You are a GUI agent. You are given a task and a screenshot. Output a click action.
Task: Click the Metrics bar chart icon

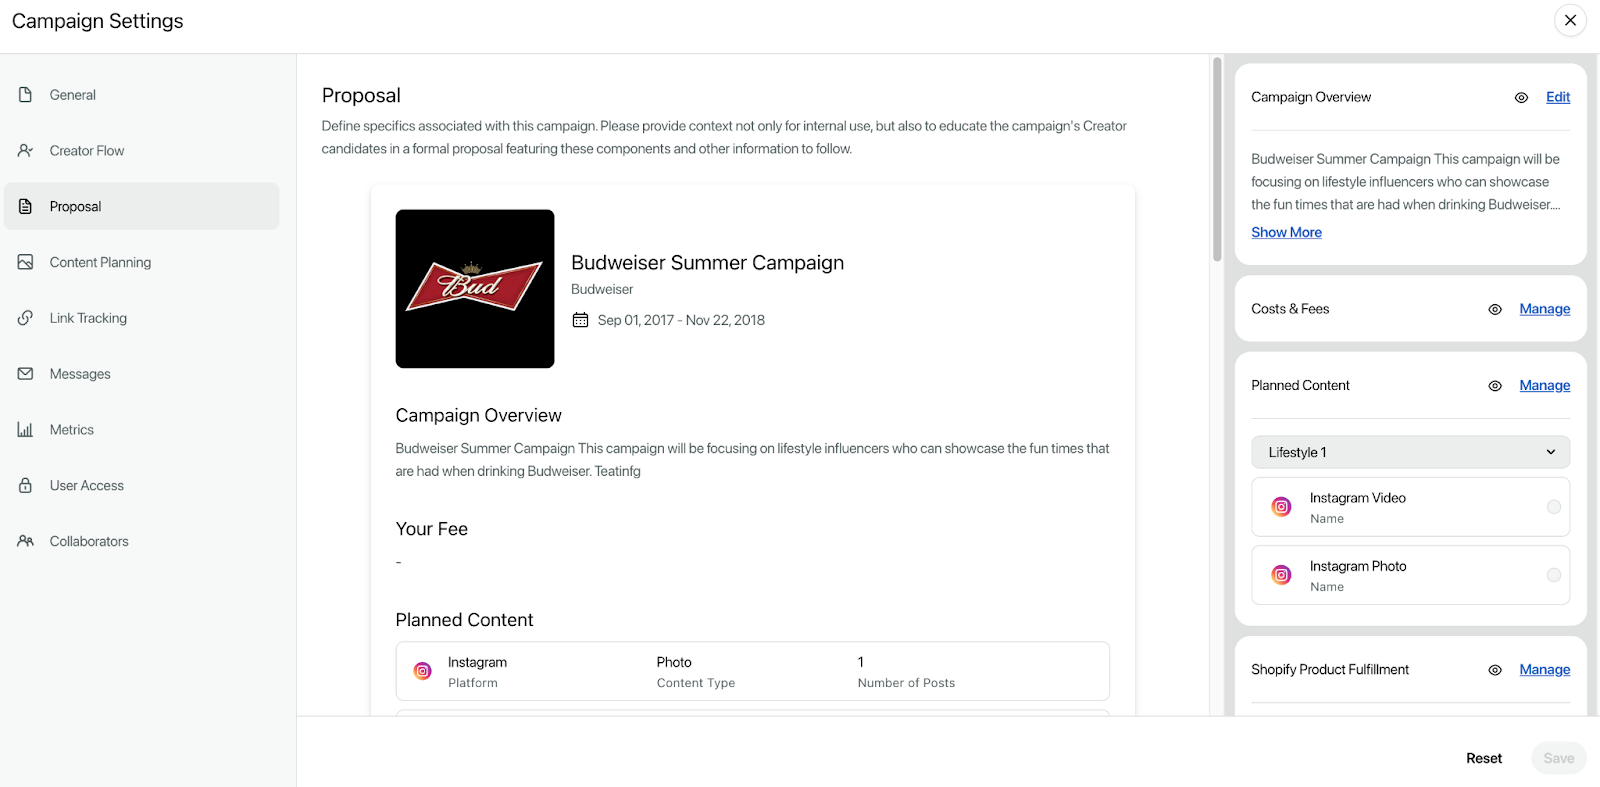[25, 430]
